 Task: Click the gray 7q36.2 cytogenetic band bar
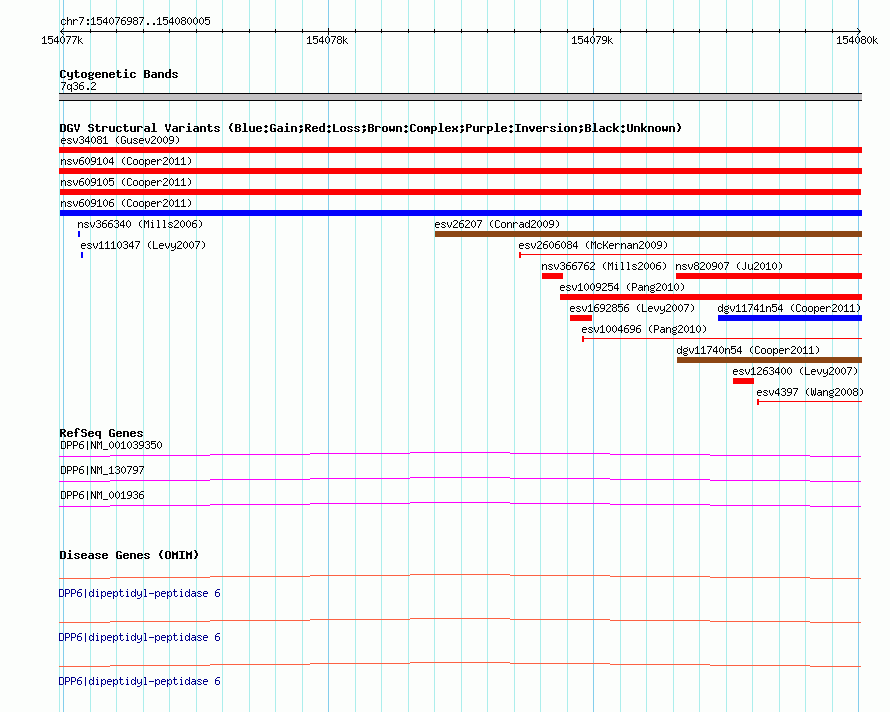(x=460, y=97)
